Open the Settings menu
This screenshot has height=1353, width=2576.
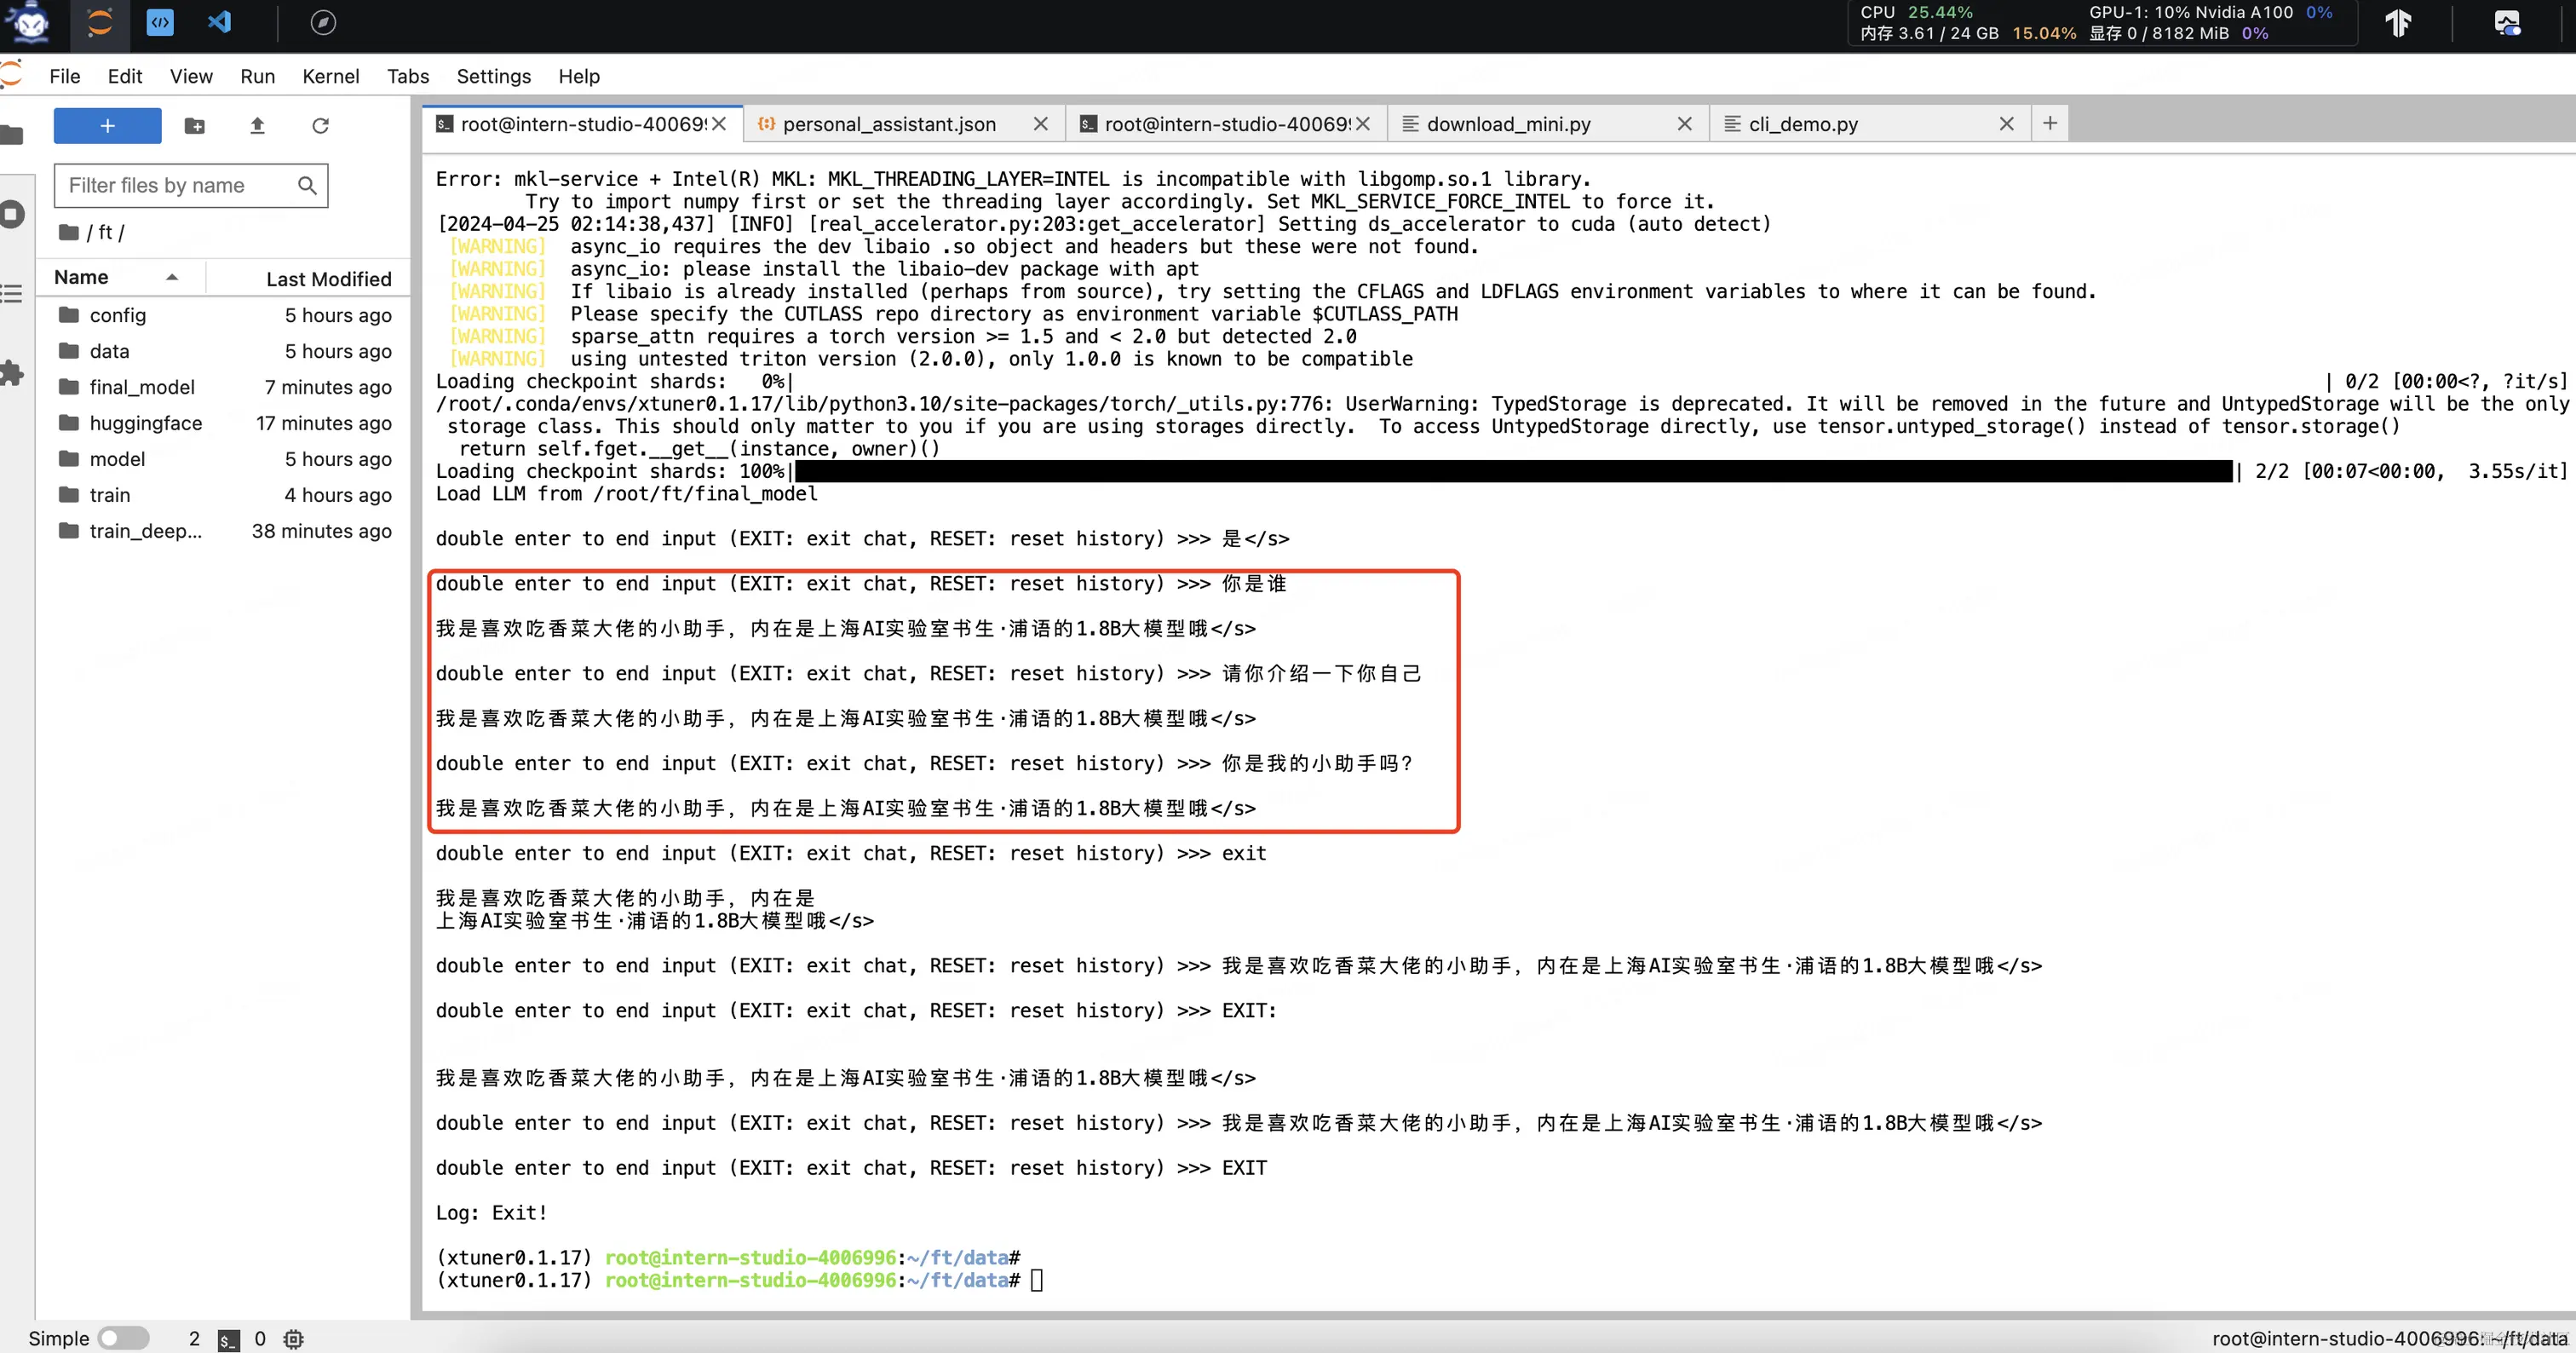coord(493,76)
